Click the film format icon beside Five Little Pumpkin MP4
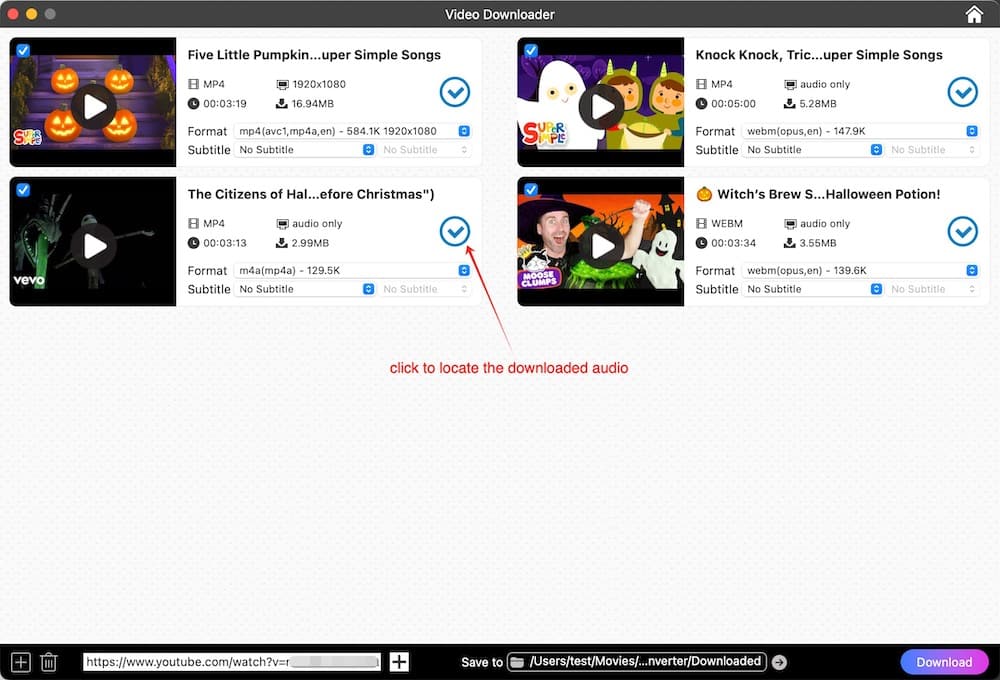The width and height of the screenshot is (1000, 680). (x=193, y=84)
